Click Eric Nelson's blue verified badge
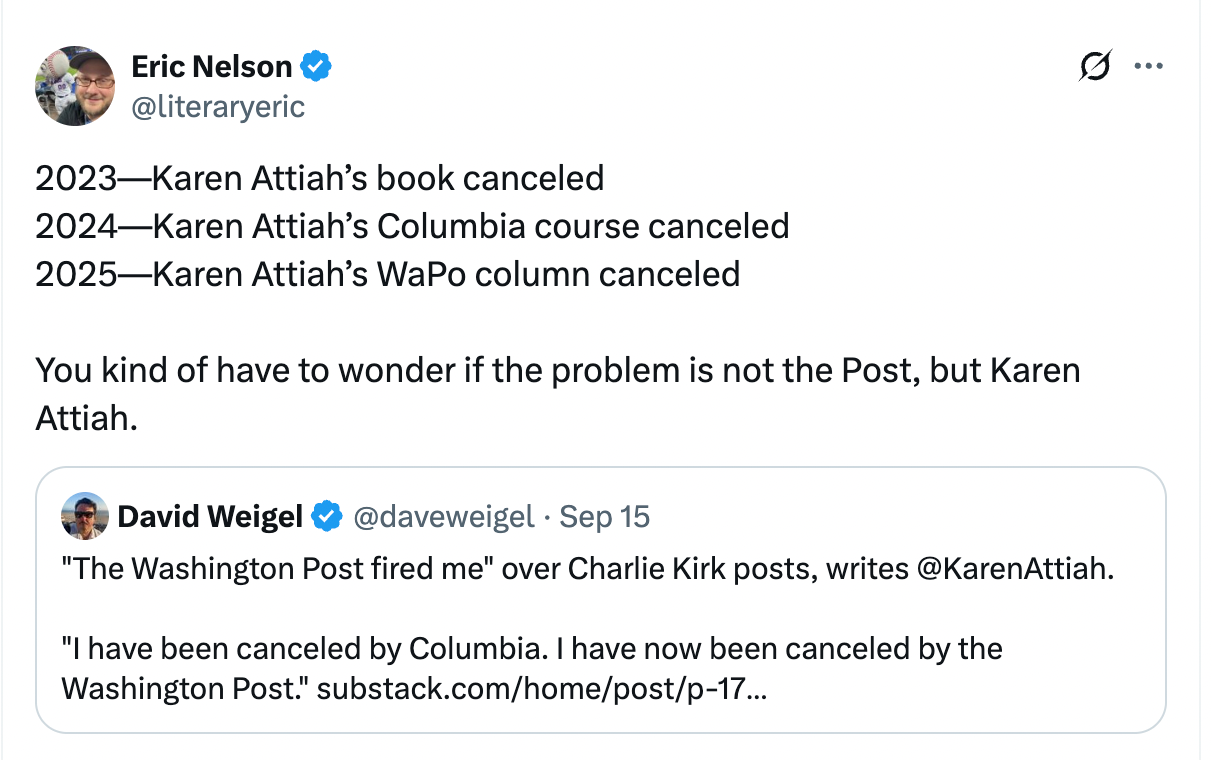This screenshot has height=760, width=1212. (317, 67)
